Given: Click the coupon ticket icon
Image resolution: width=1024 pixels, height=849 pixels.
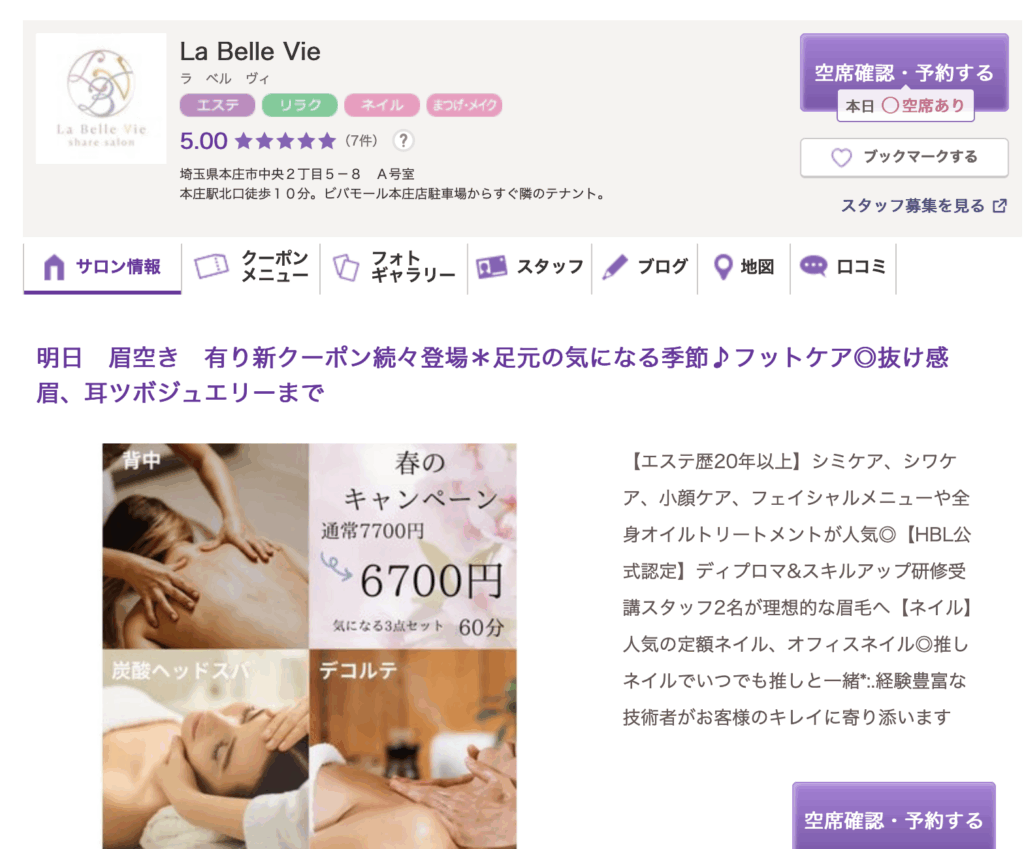Looking at the screenshot, I should coord(211,266).
